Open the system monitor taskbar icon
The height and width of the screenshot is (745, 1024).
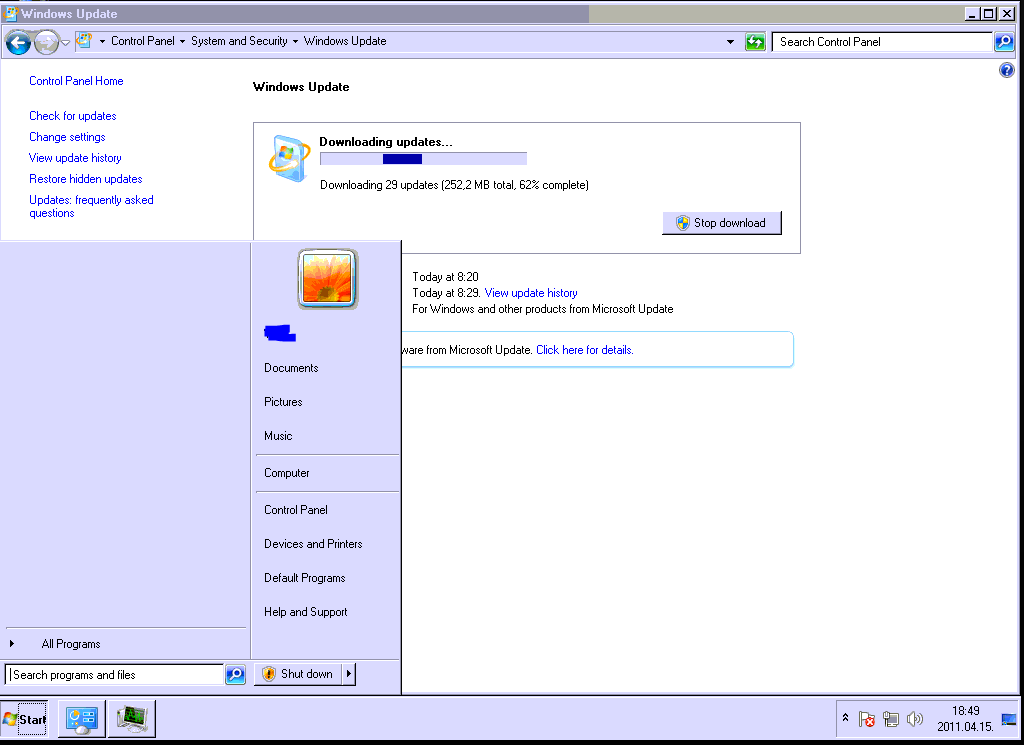(x=132, y=719)
